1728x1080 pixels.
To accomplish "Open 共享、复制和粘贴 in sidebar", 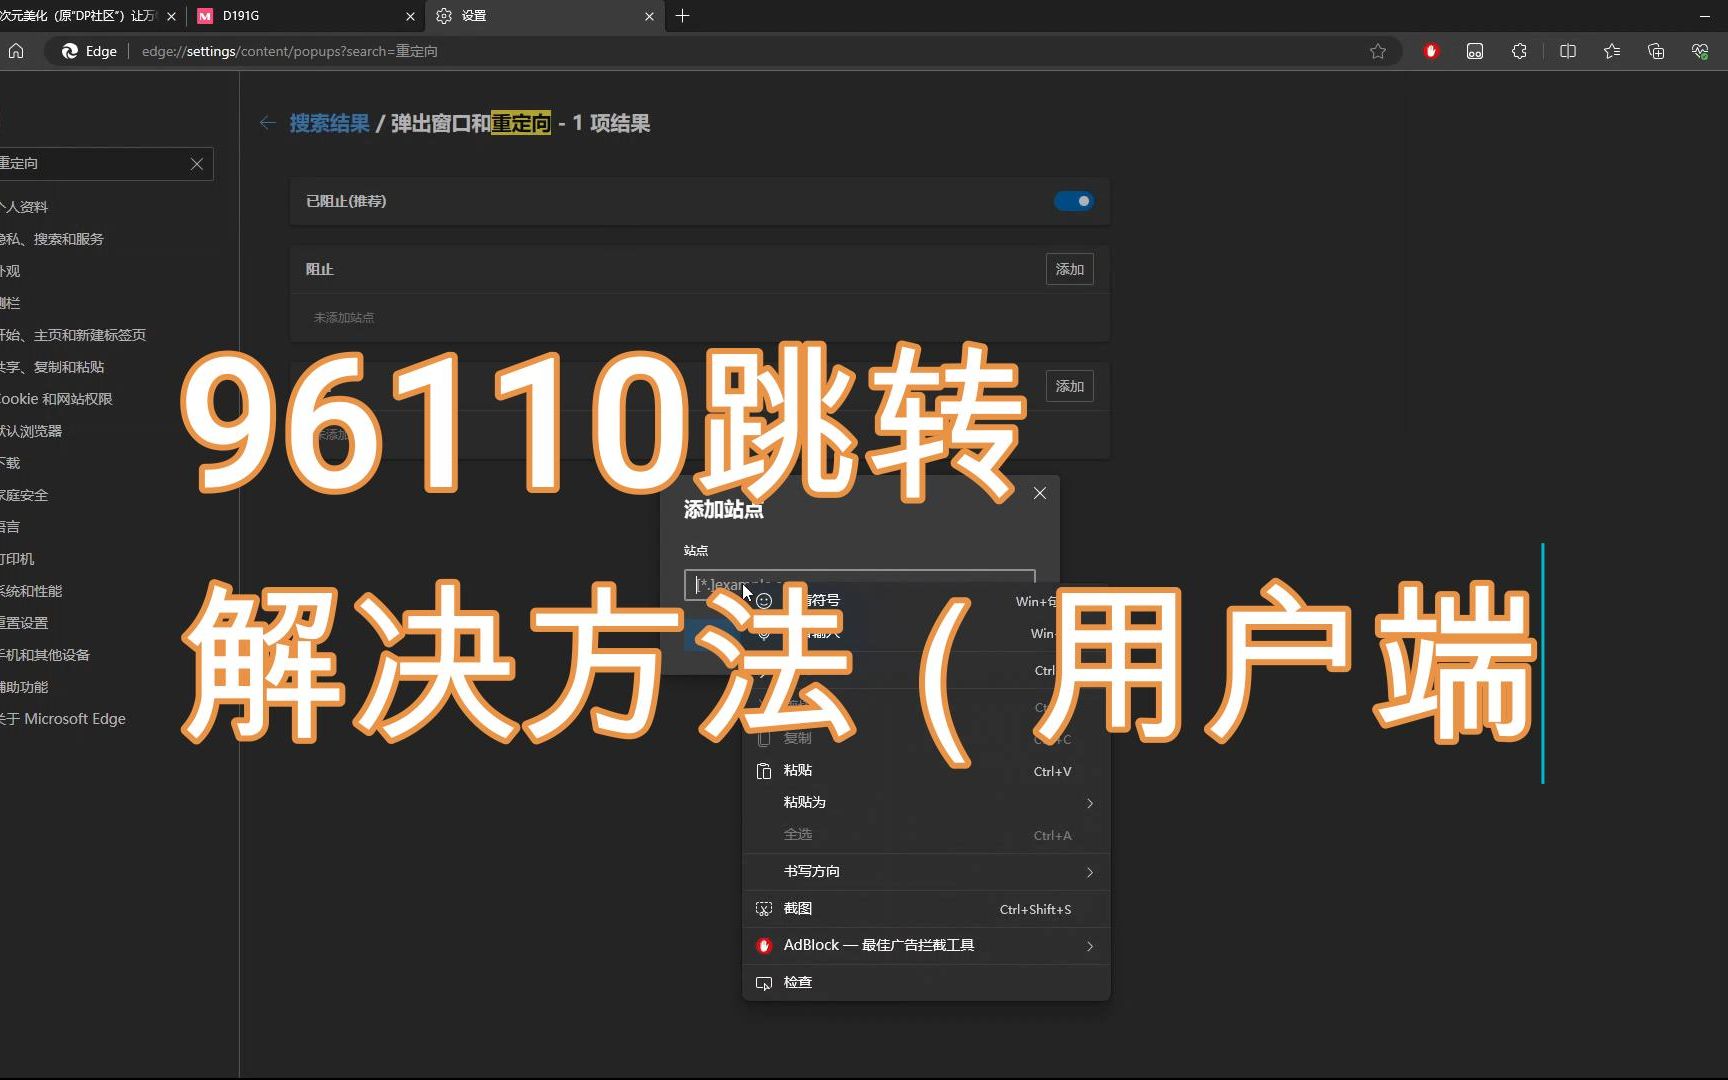I will tap(52, 367).
